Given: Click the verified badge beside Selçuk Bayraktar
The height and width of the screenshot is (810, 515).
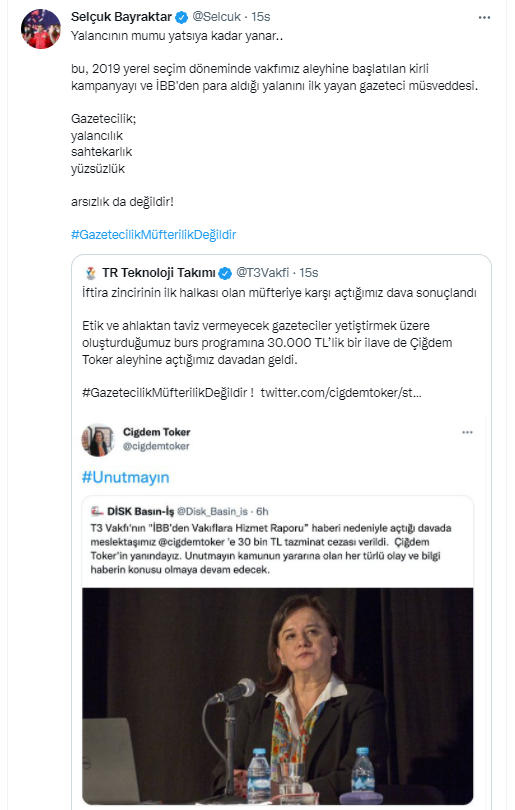Looking at the screenshot, I should tap(181, 18).
